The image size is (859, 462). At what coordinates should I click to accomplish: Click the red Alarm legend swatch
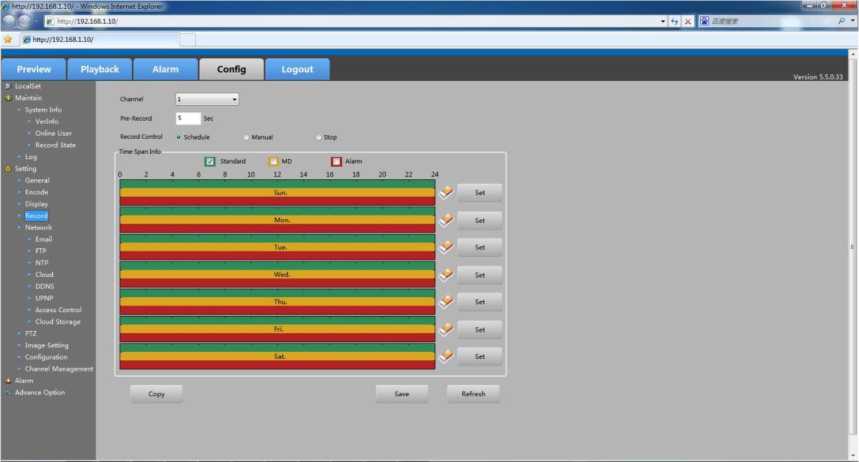click(336, 161)
